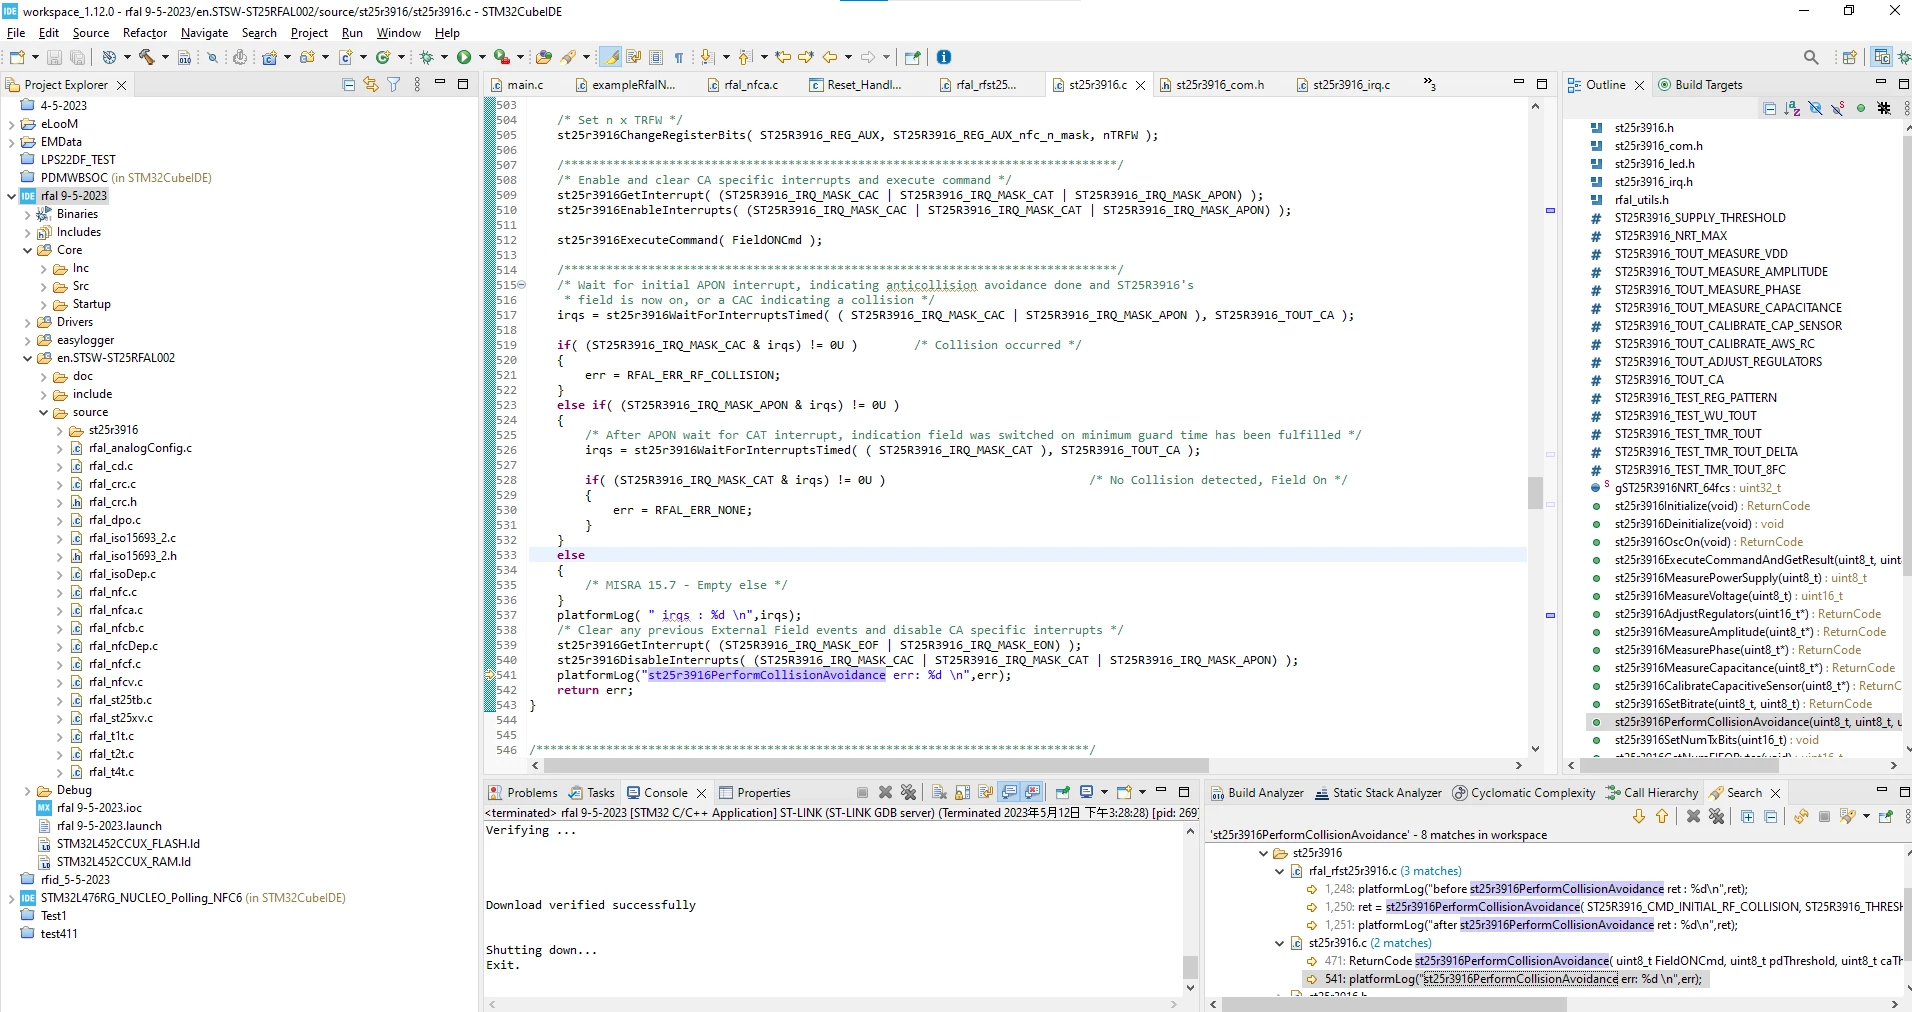Click the Show Whitespace Characters pilcrow icon

[679, 57]
